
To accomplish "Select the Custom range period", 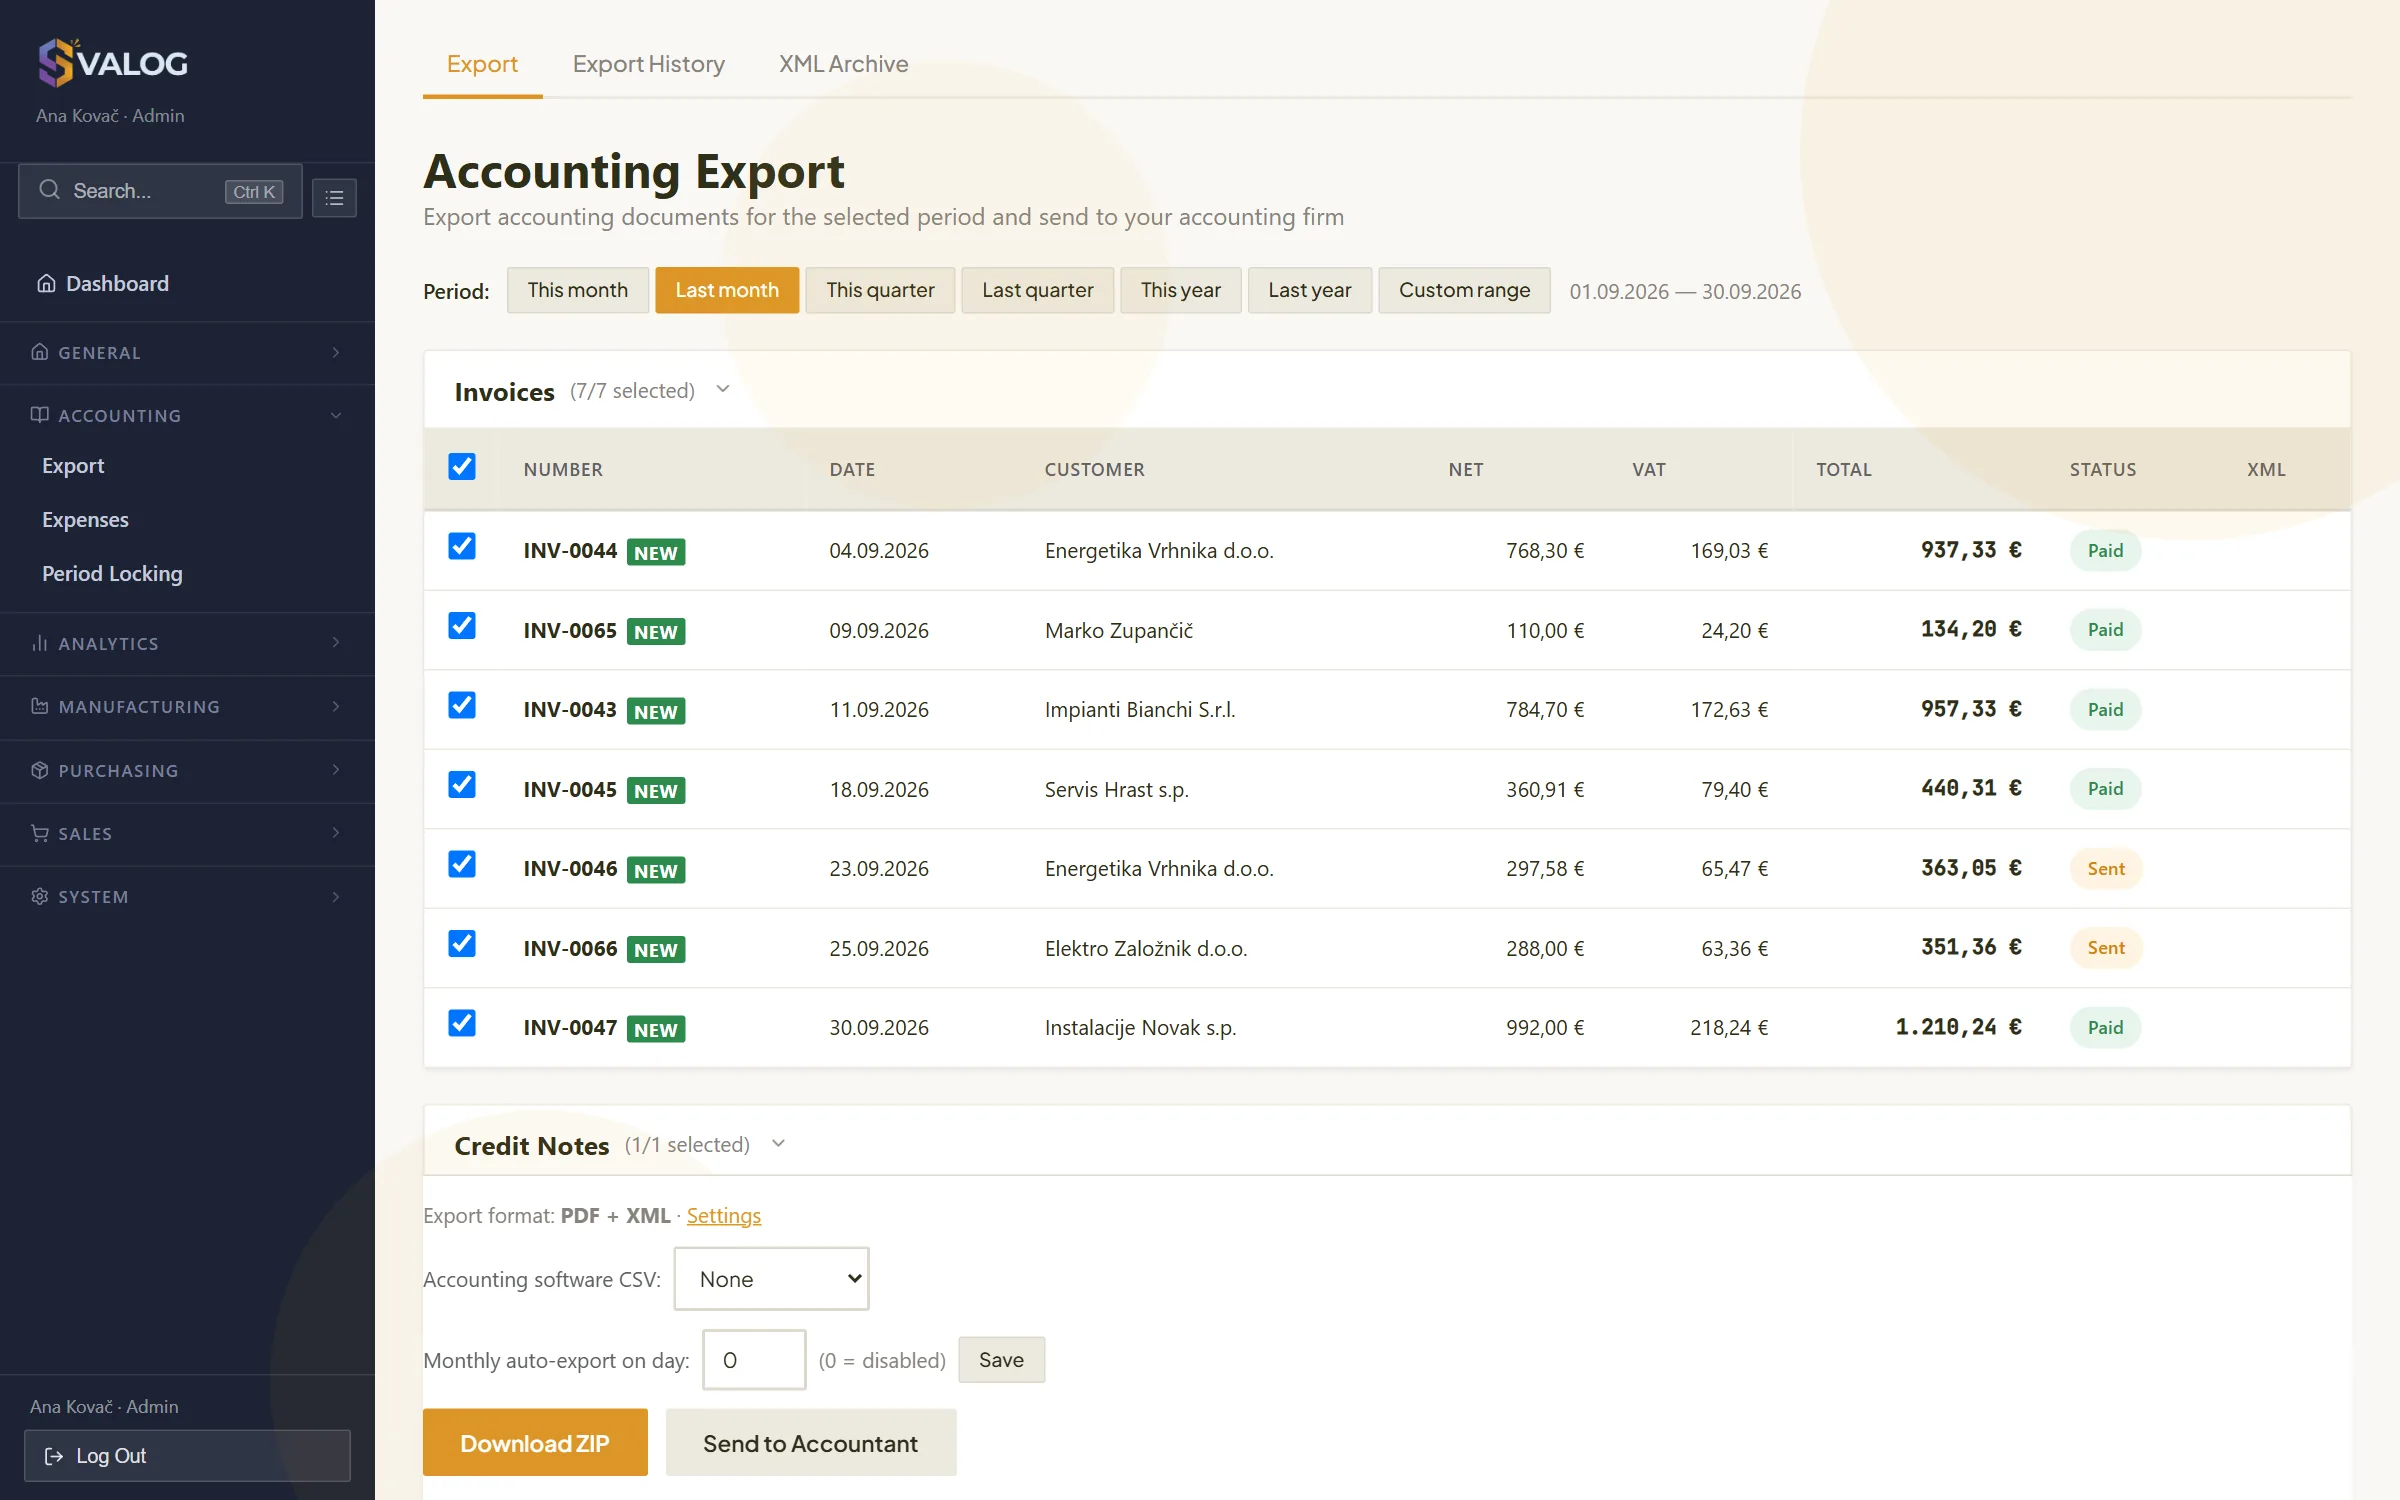I will tap(1464, 290).
